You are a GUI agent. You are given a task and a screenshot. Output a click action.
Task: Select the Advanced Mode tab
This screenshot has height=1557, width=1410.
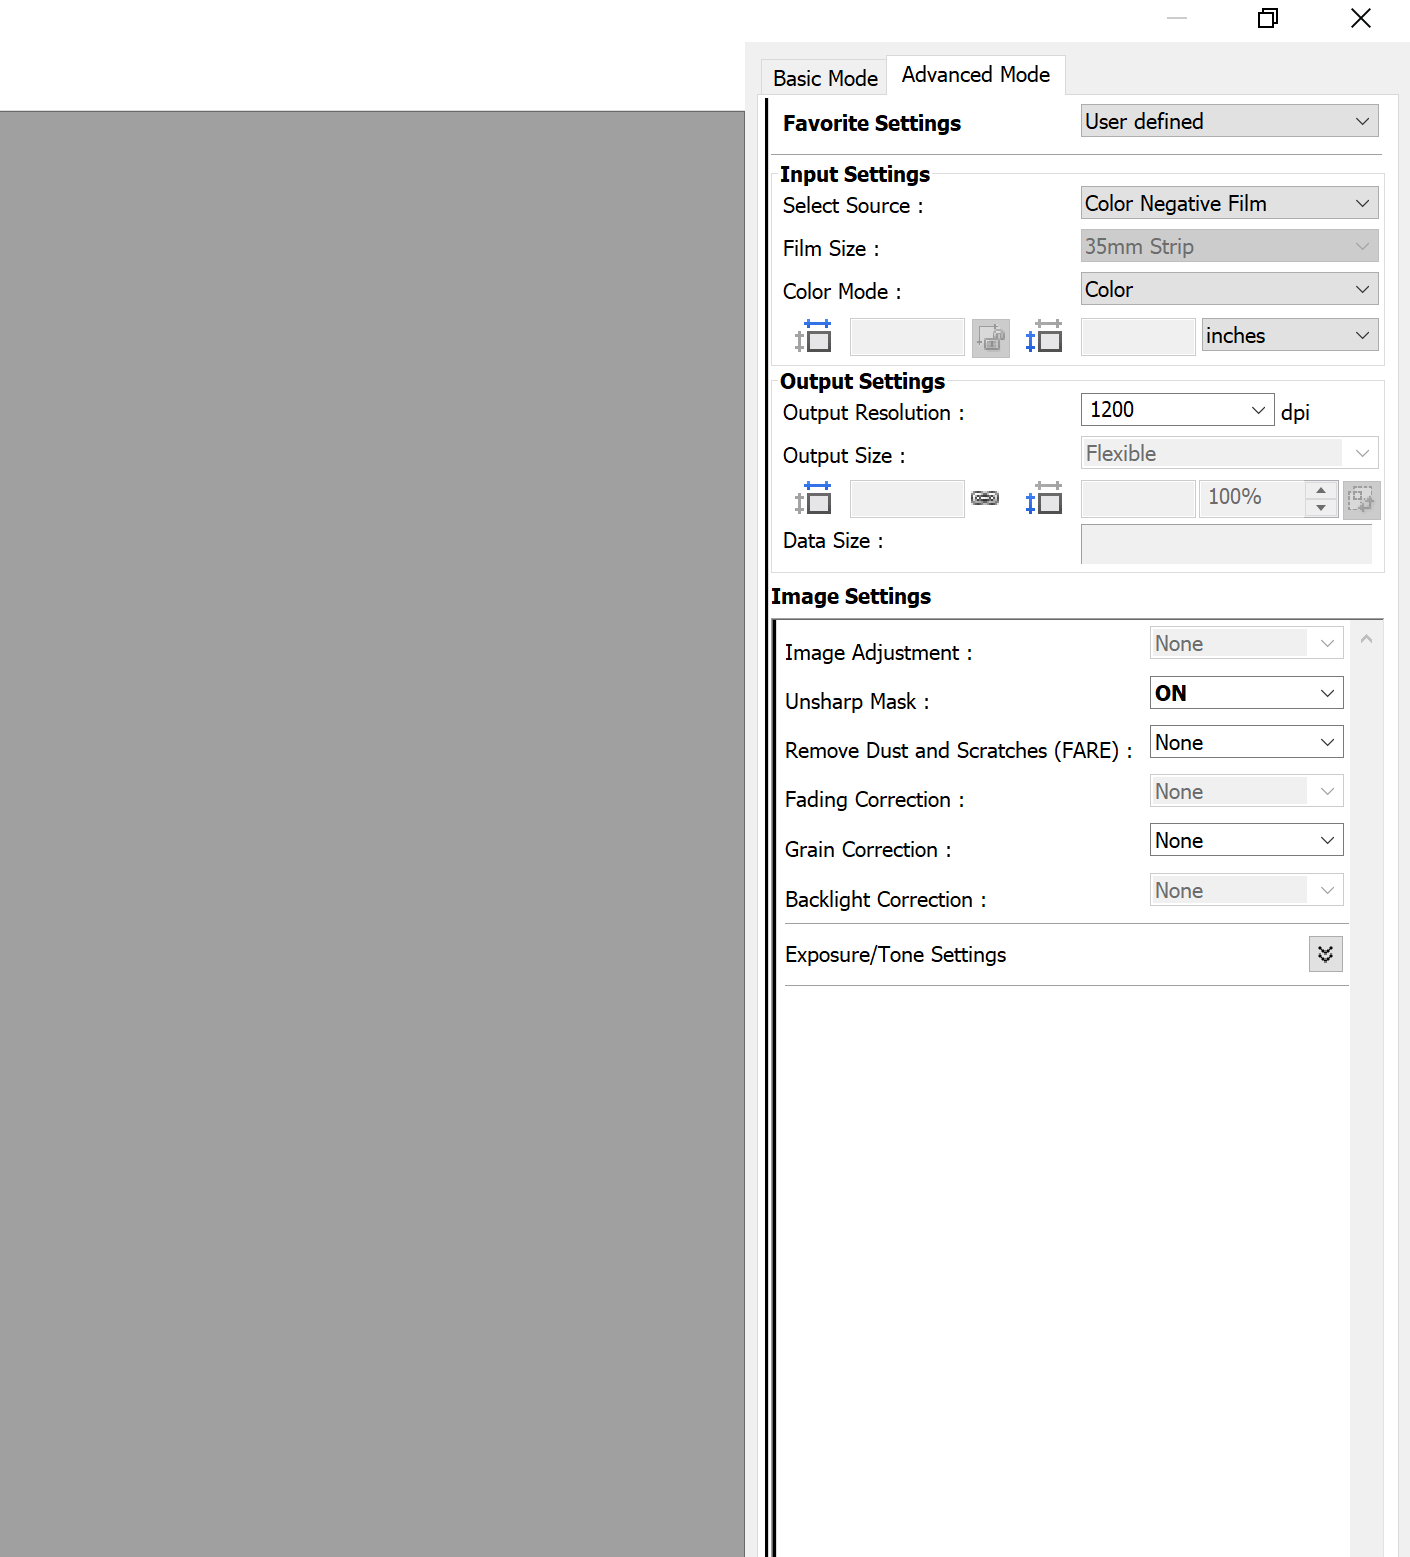[x=976, y=75]
